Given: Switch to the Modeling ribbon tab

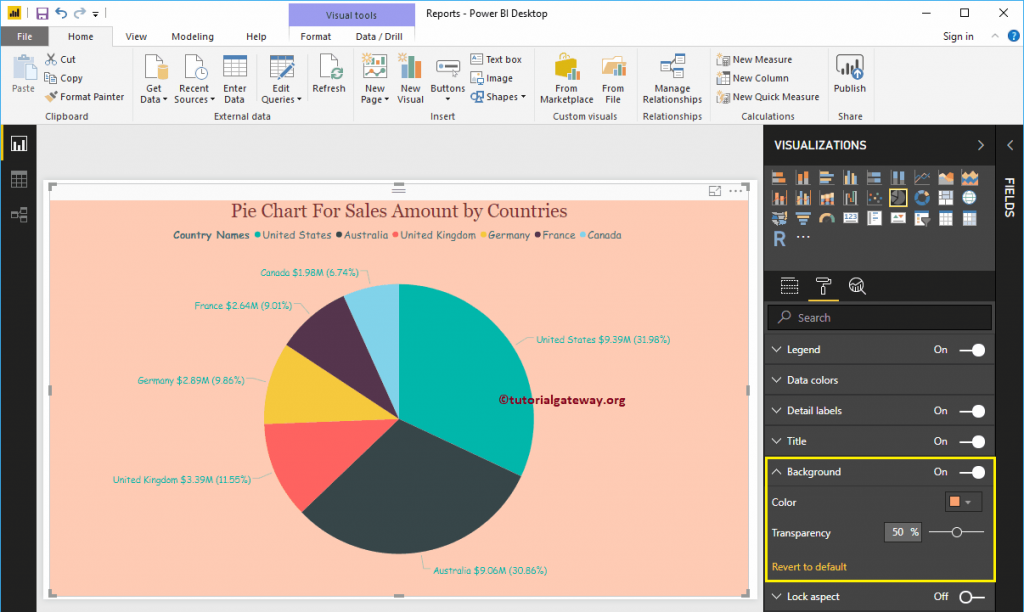Looking at the screenshot, I should point(192,36).
